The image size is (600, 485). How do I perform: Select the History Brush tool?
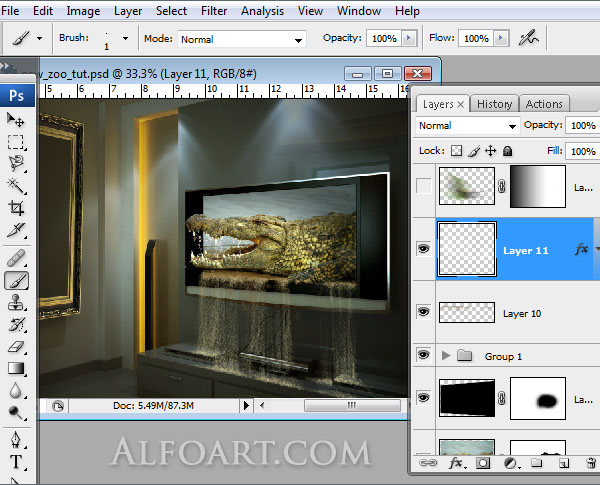16,325
